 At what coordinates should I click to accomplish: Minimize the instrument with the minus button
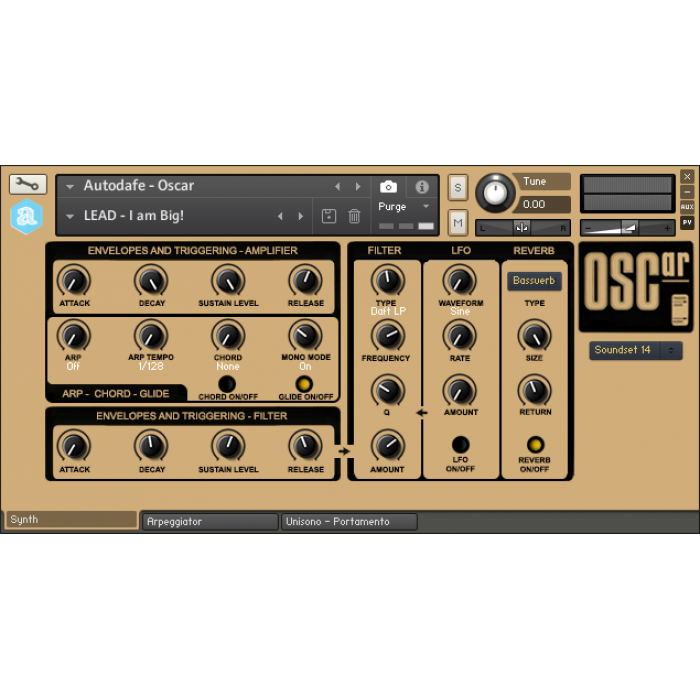(687, 192)
